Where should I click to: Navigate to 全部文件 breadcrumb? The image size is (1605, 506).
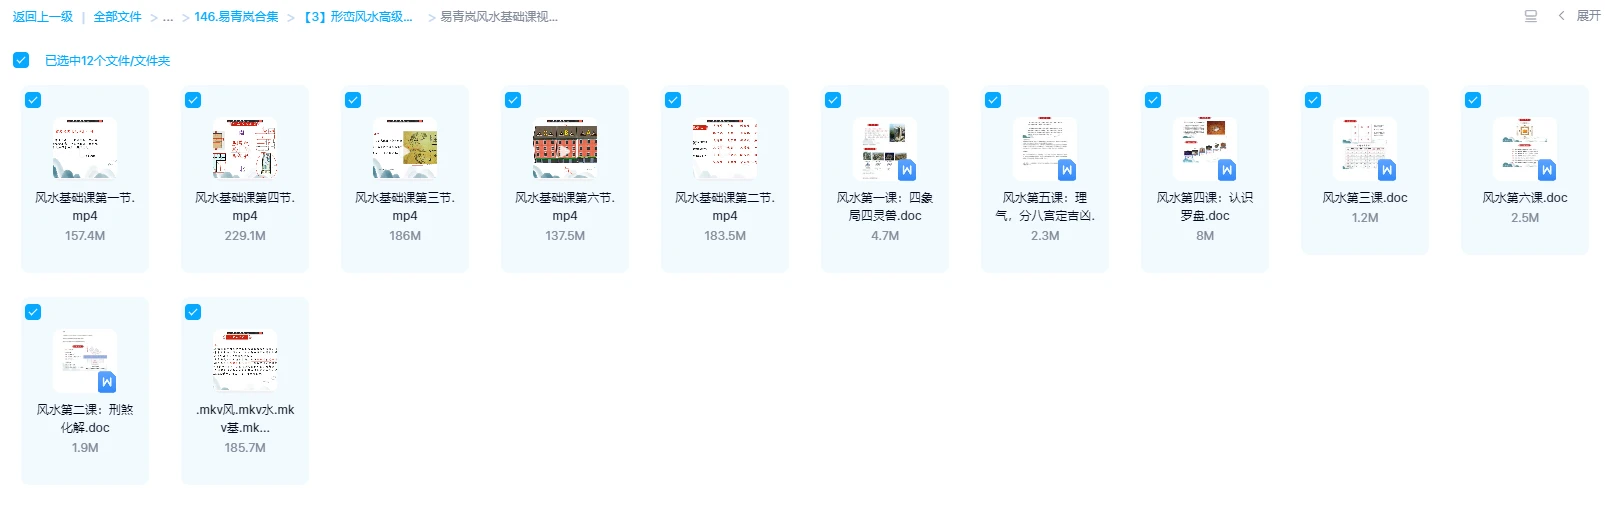118,17
